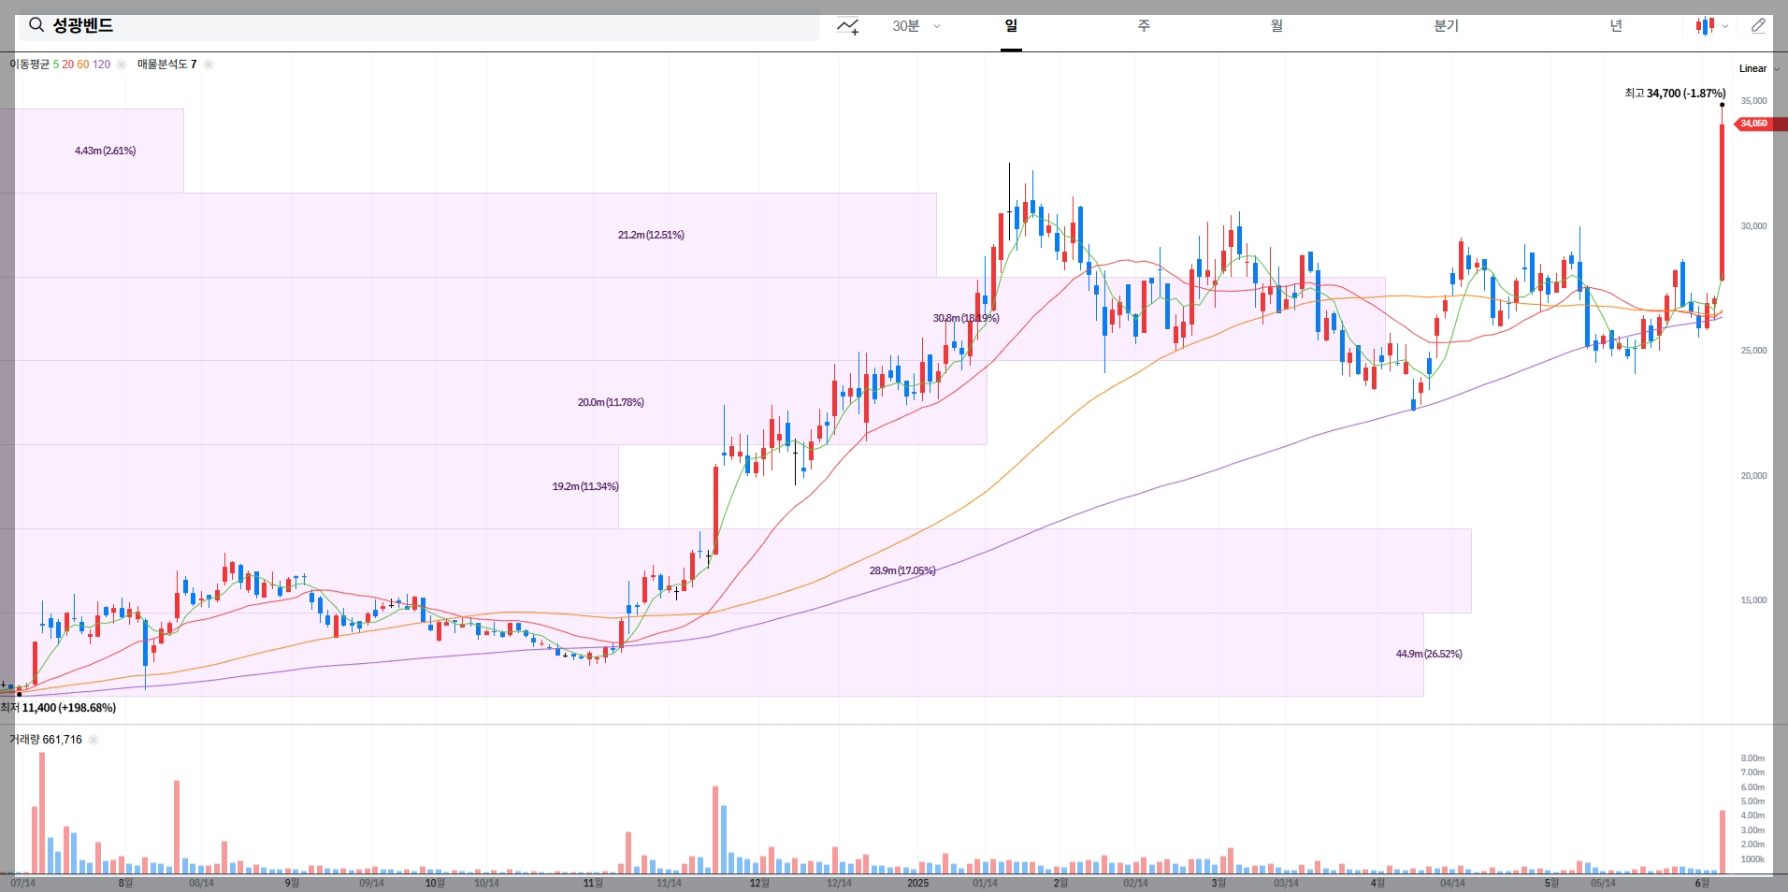The image size is (1788, 892).
Task: Click the 44.9m (26.52%) volume profile label
Action: [1429, 654]
